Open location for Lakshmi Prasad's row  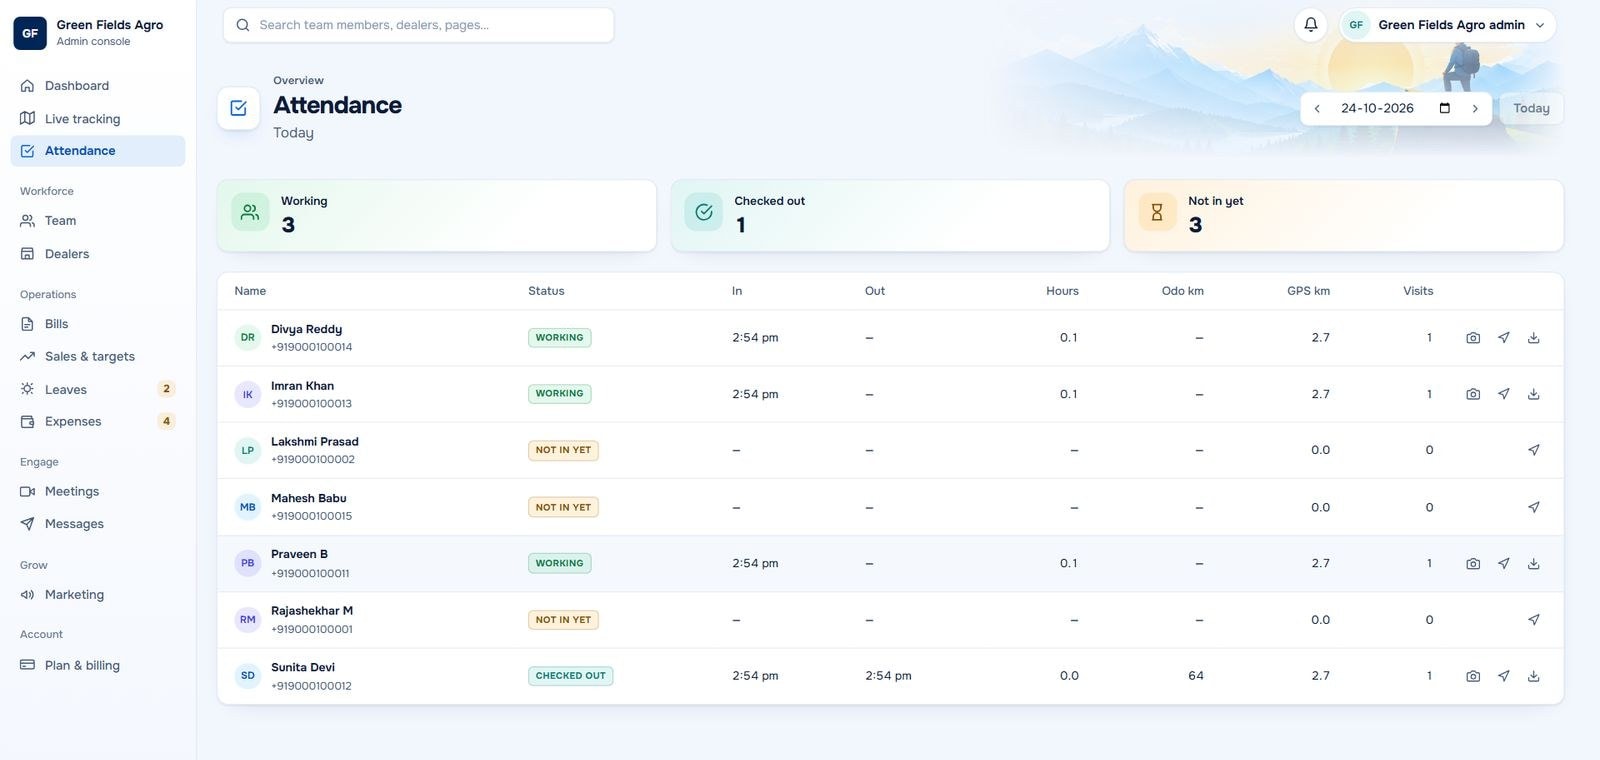pyautogui.click(x=1533, y=450)
